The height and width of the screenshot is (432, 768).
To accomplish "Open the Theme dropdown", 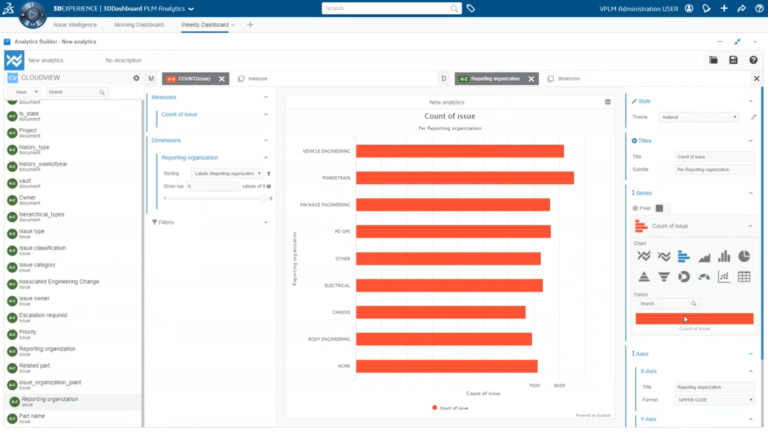I will coord(698,117).
